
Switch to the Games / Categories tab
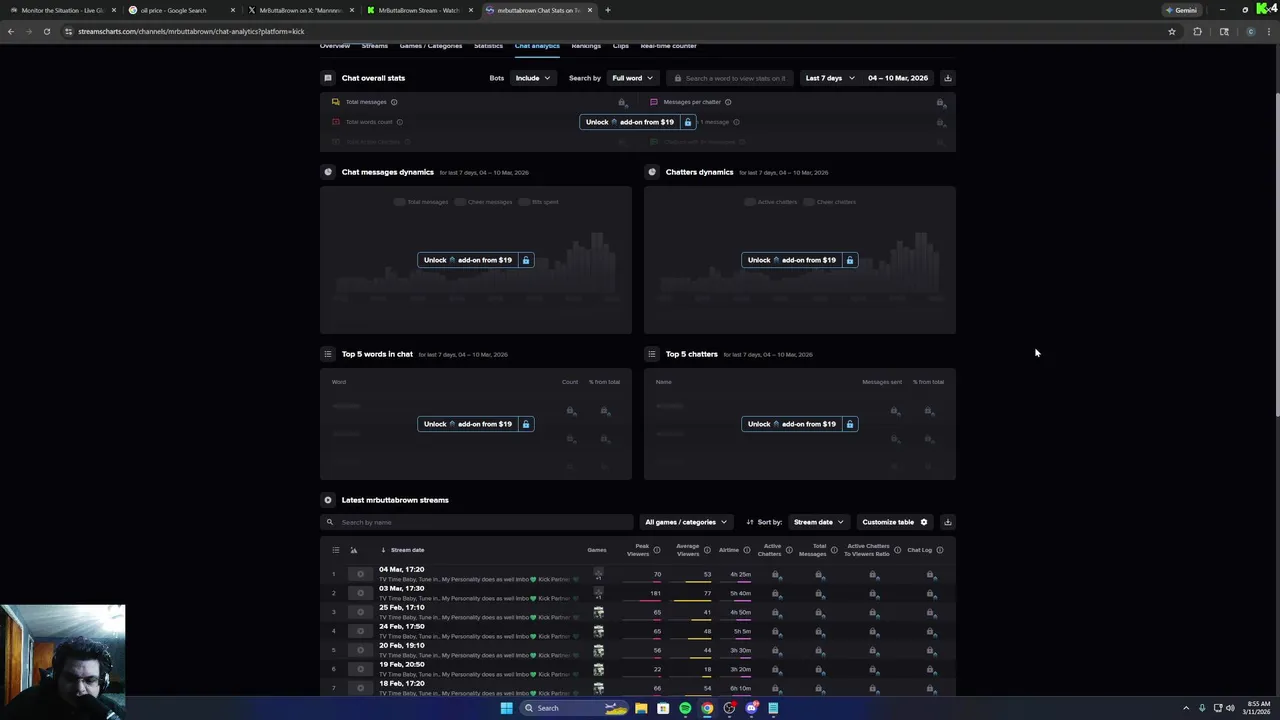tap(431, 46)
